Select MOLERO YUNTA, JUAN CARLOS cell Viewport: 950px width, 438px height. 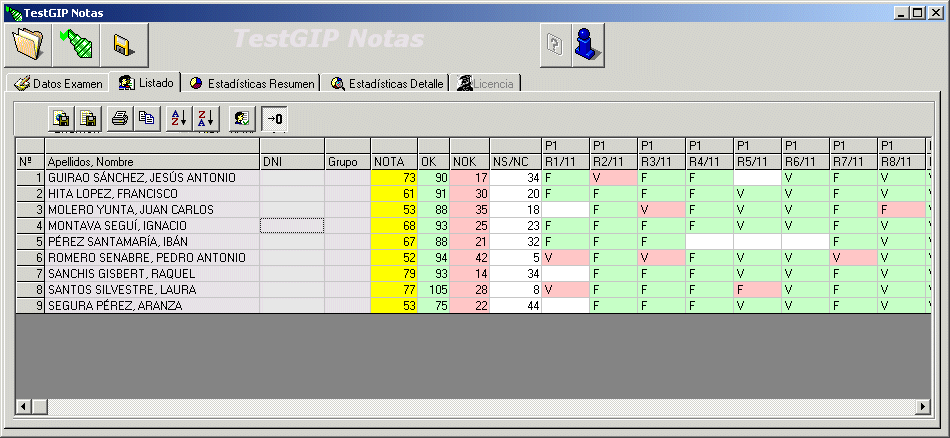pos(152,210)
